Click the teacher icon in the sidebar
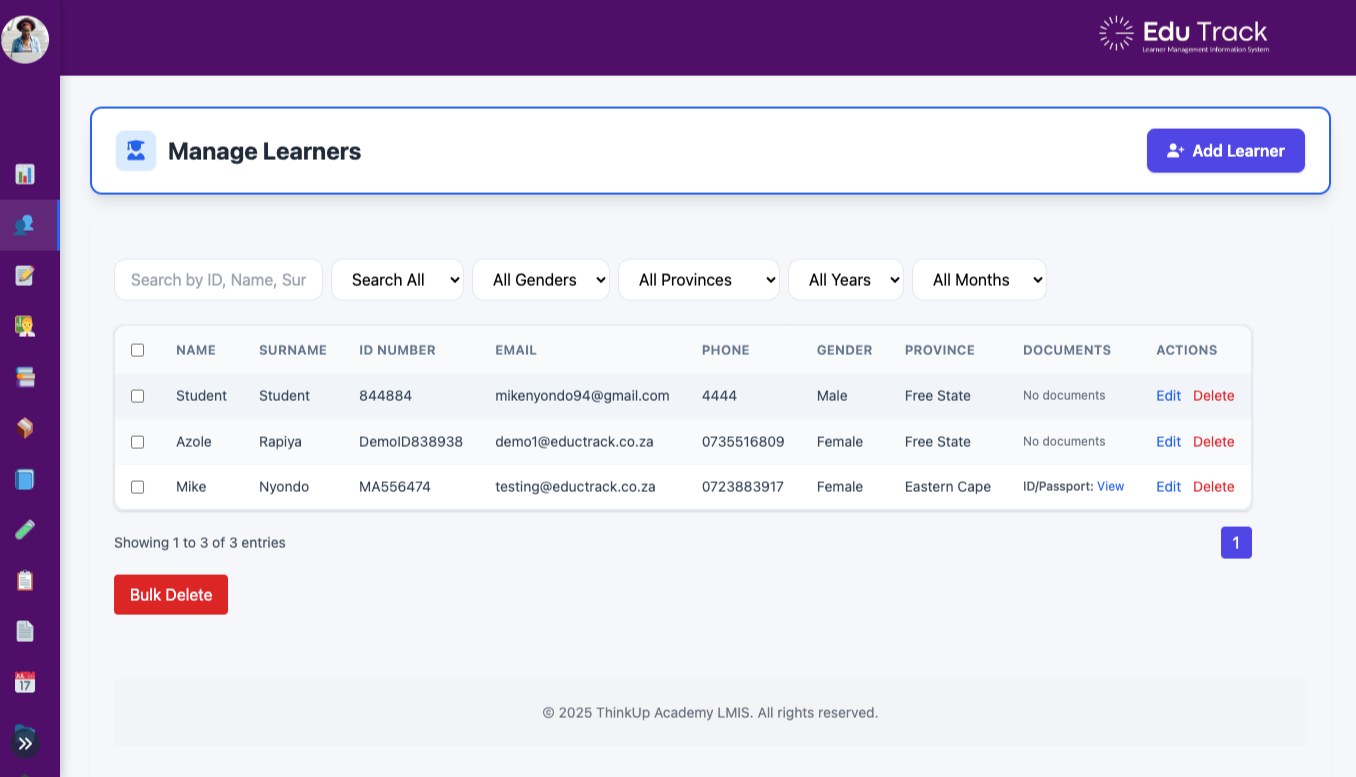This screenshot has height=777, width=1356. (x=25, y=325)
